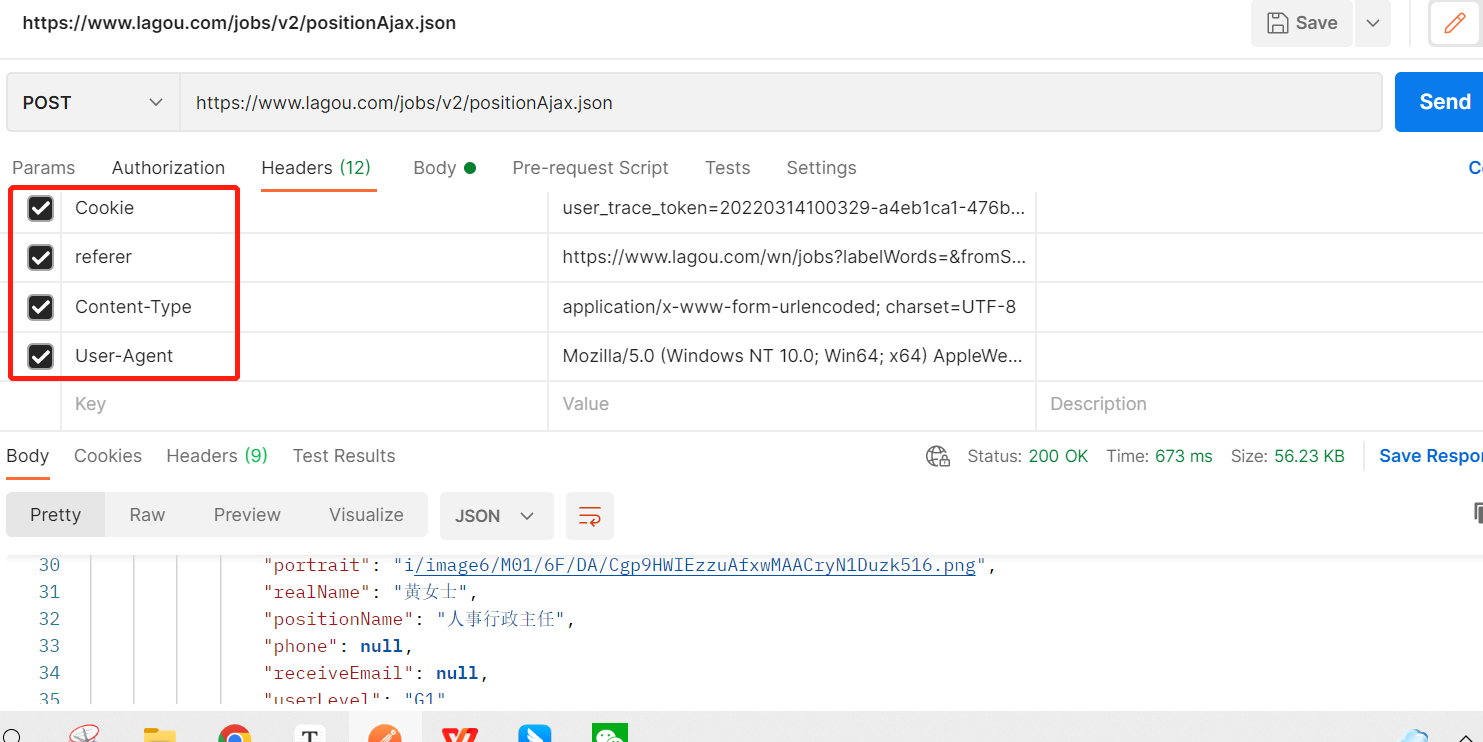Screen dimensions: 1483x742
Task: Select the request Headers (12) tab
Action: coord(316,168)
